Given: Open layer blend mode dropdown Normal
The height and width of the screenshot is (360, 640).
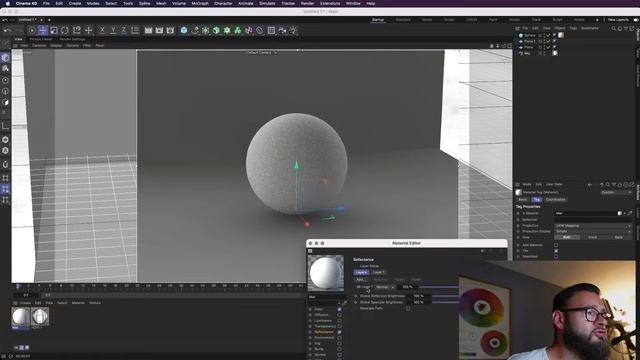Looking at the screenshot, I should 385,287.
